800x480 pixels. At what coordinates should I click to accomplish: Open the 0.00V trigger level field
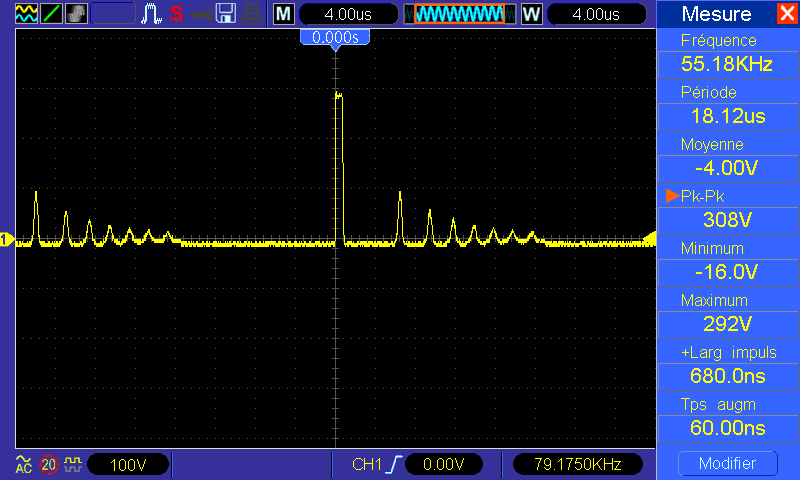[x=443, y=464]
